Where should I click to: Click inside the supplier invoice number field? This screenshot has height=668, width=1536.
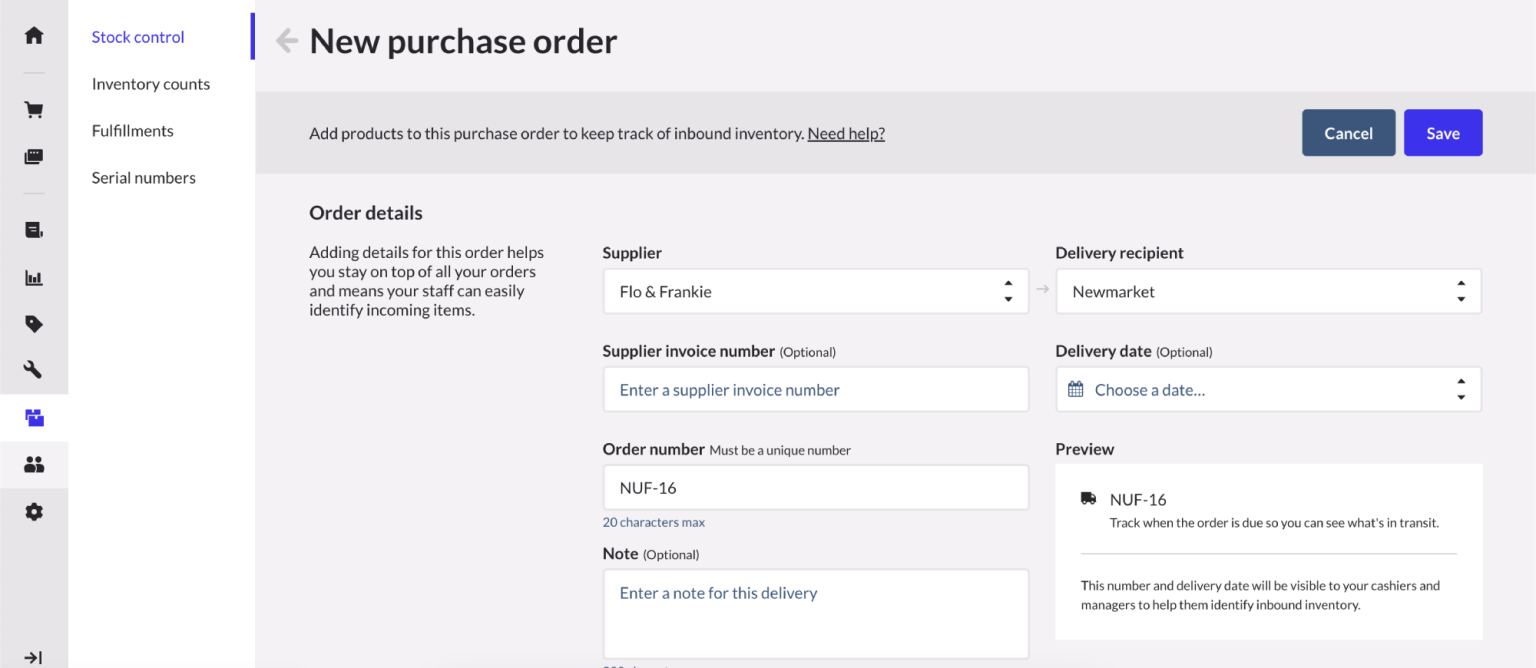point(816,389)
